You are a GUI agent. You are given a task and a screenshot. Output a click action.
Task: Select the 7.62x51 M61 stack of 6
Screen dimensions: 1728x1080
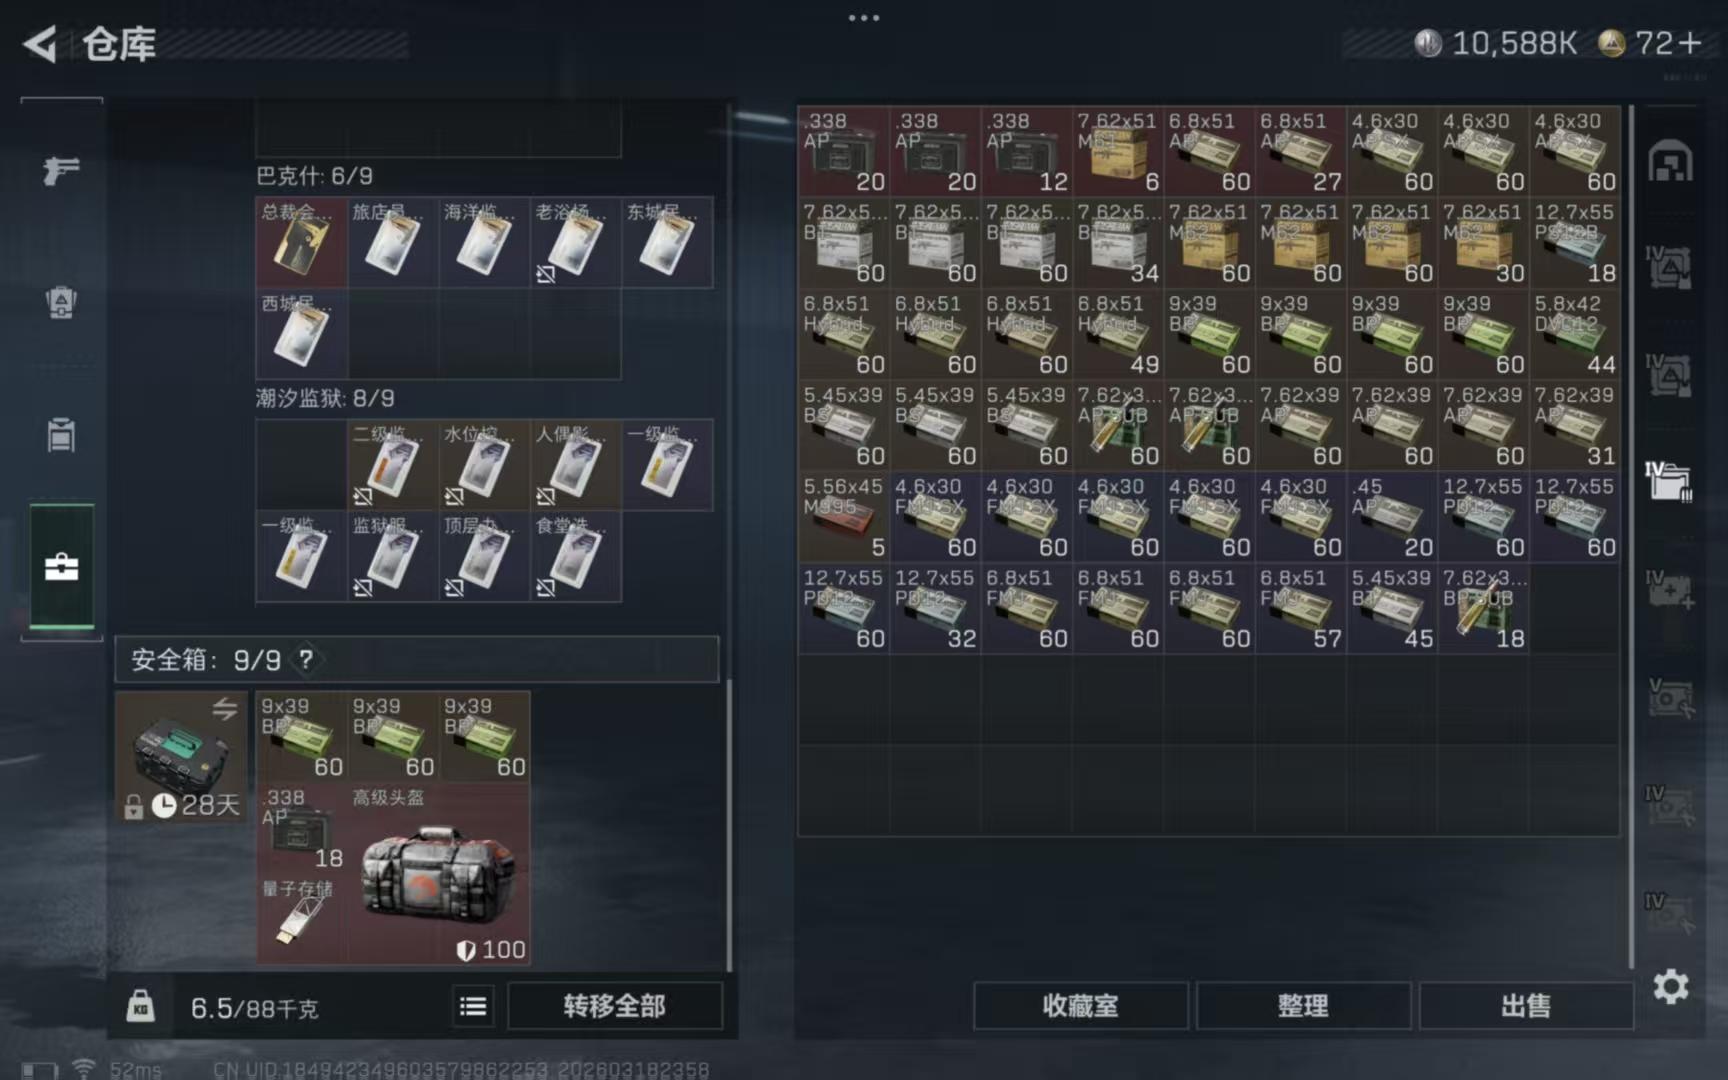[x=1118, y=151]
